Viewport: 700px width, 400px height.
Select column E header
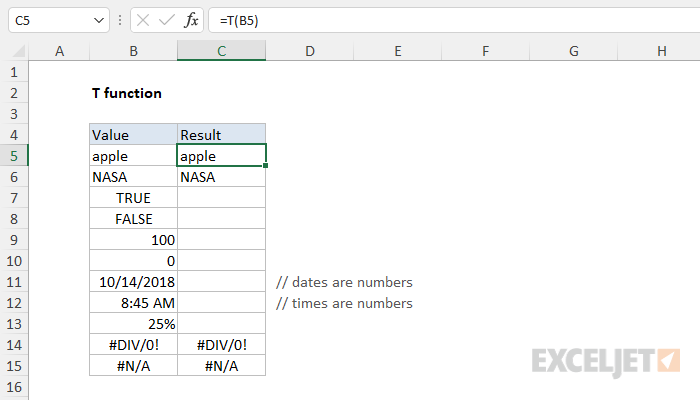coord(398,51)
